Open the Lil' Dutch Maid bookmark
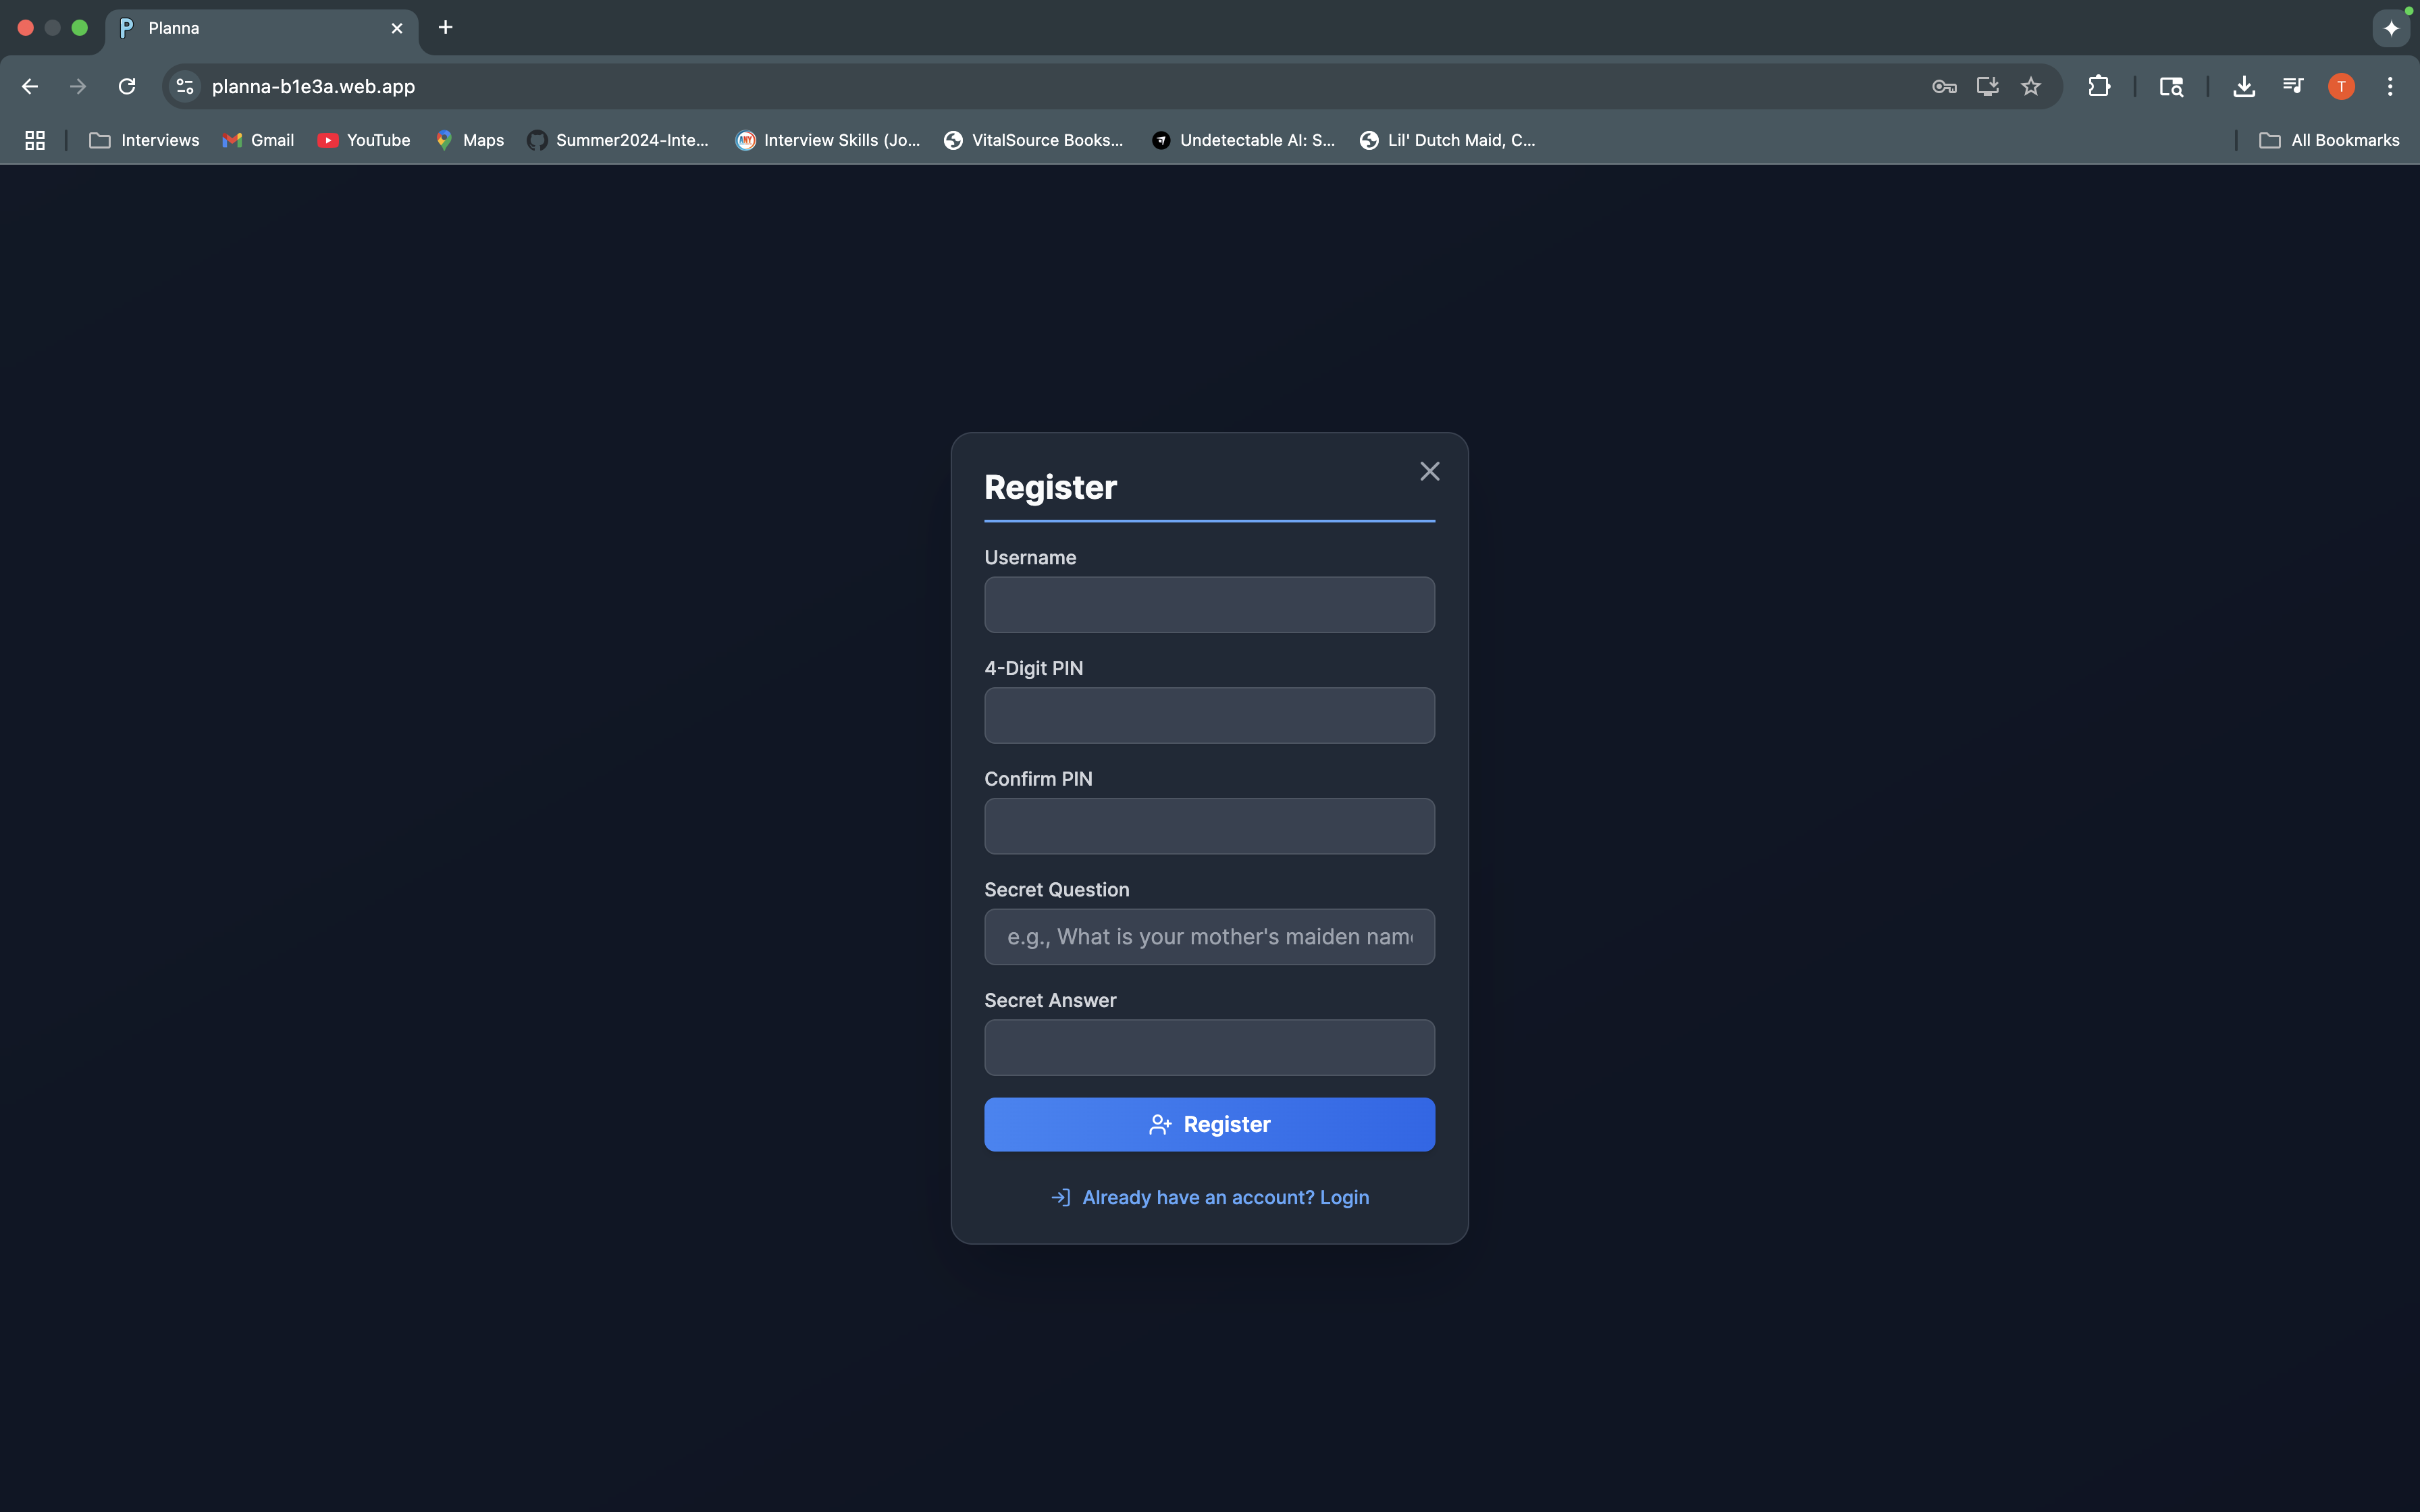 [1447, 140]
